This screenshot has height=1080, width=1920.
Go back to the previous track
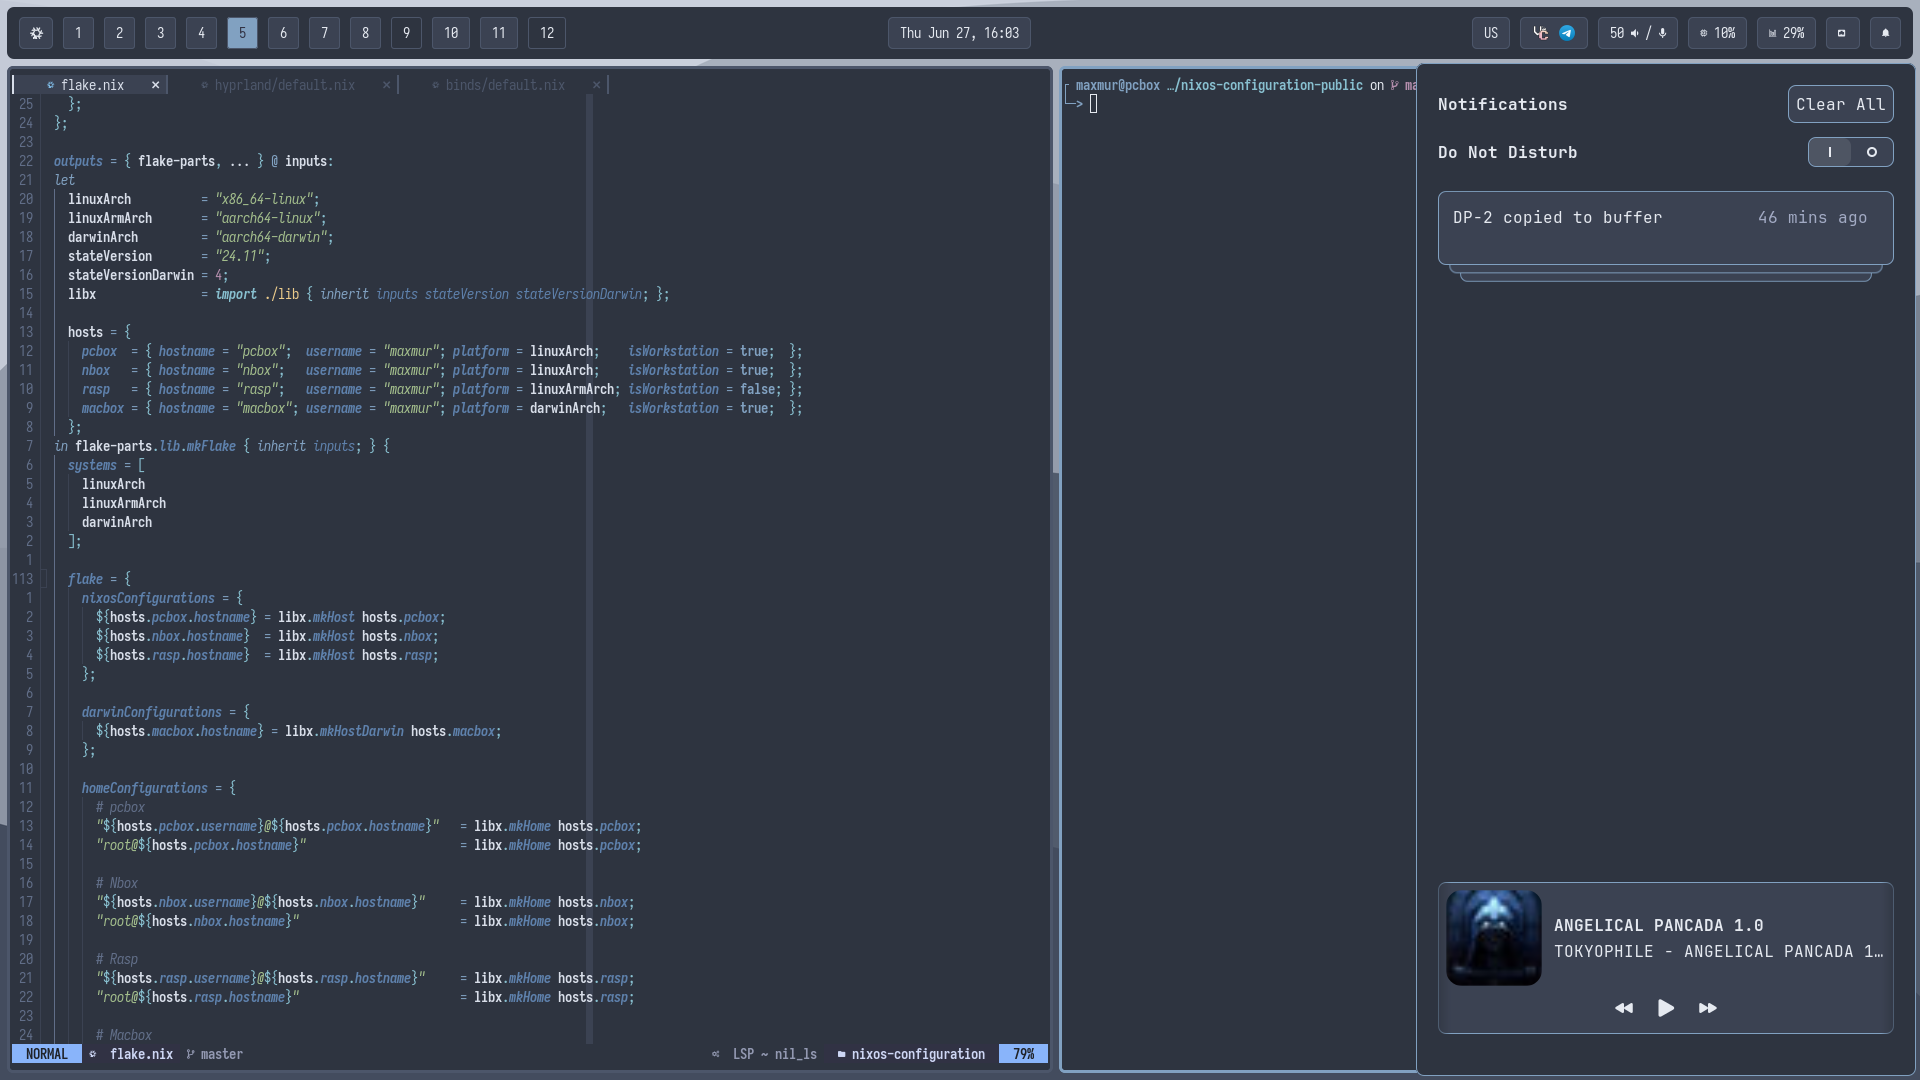[1624, 1008]
